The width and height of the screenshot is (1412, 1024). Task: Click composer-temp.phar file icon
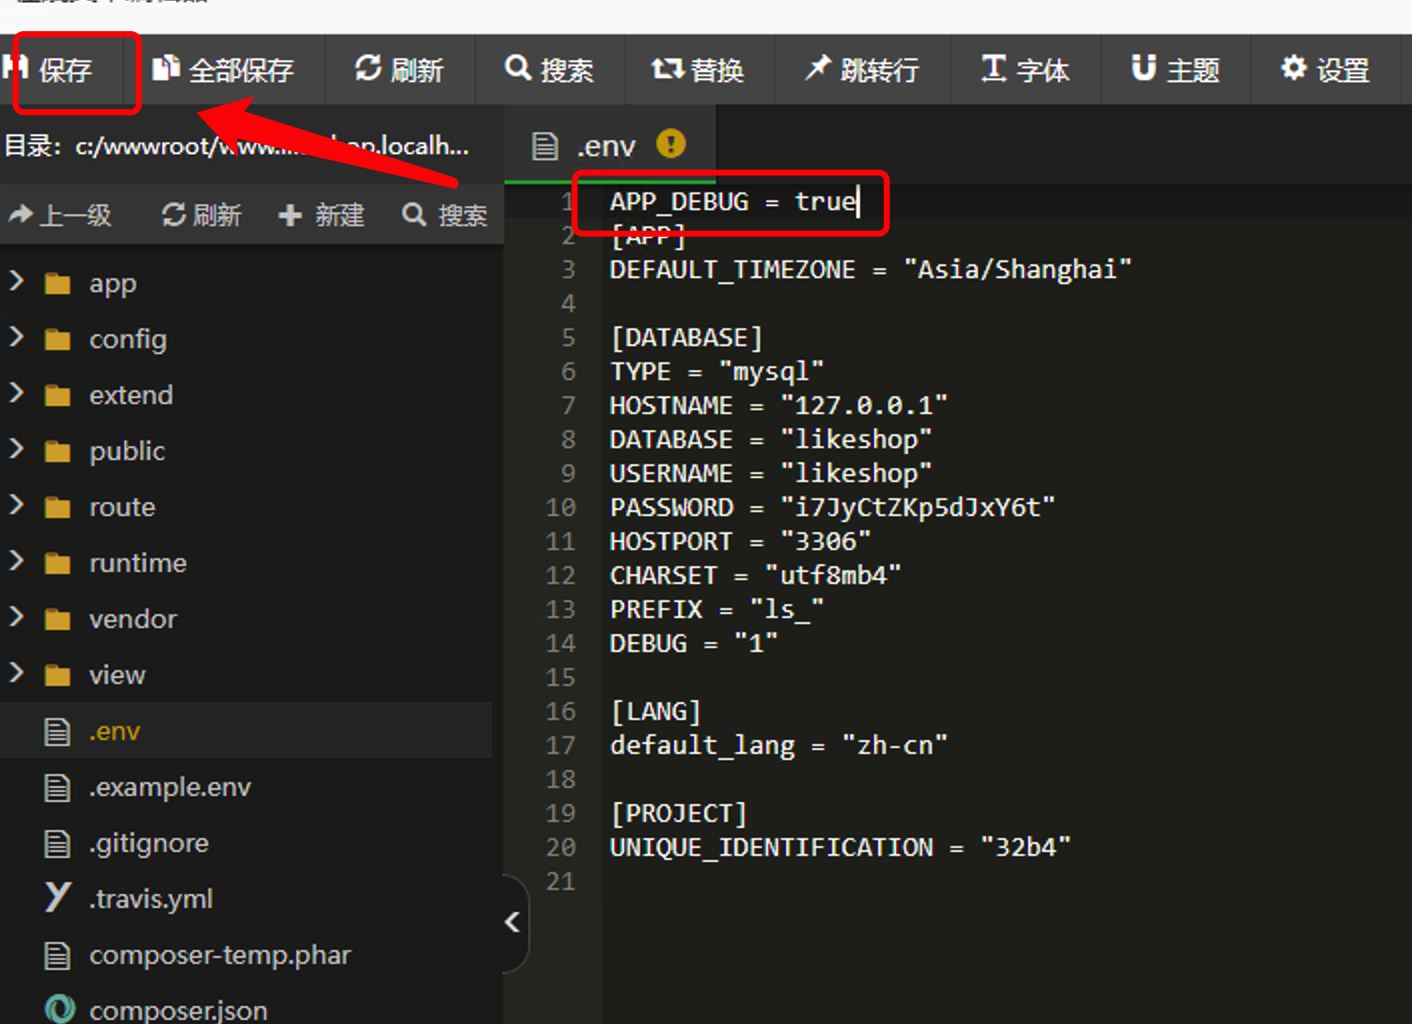(58, 956)
